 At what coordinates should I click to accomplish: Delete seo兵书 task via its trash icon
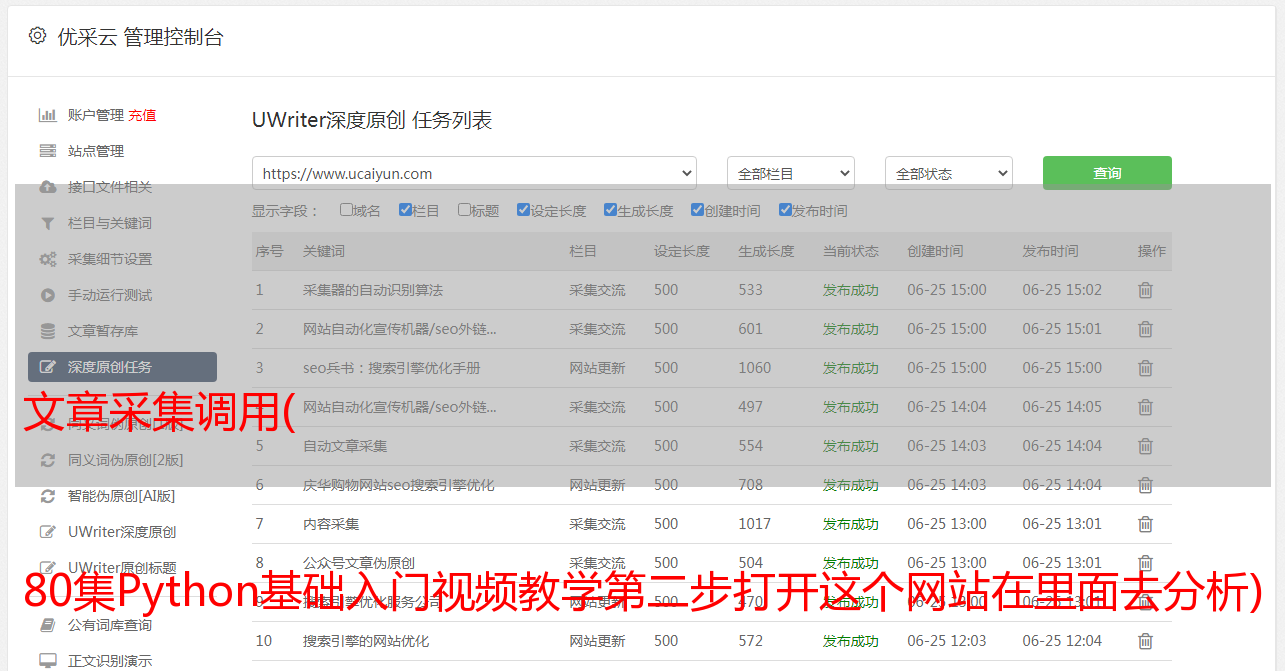click(x=1146, y=368)
